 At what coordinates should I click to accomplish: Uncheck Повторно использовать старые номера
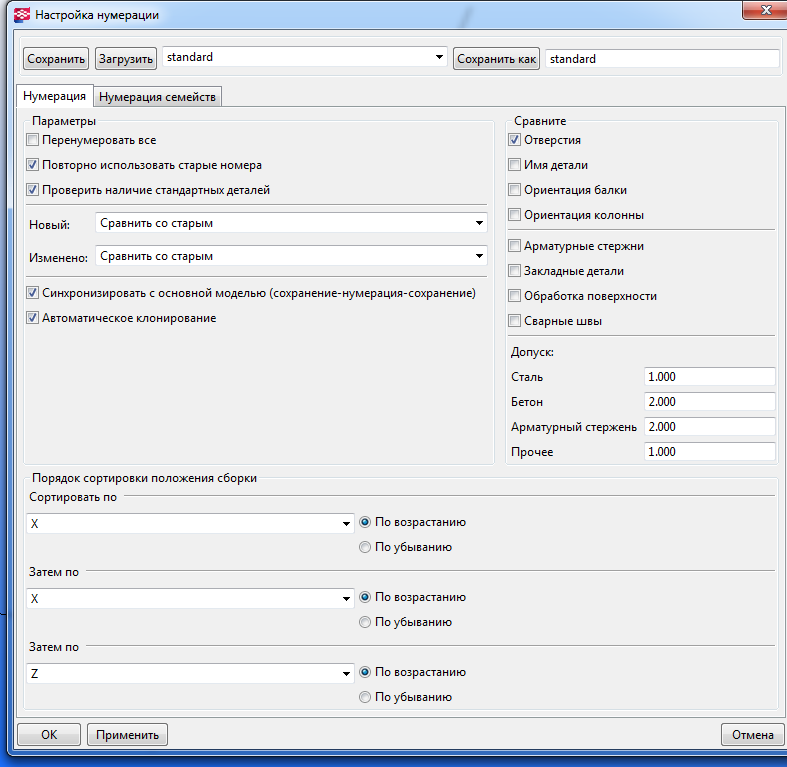coord(33,165)
